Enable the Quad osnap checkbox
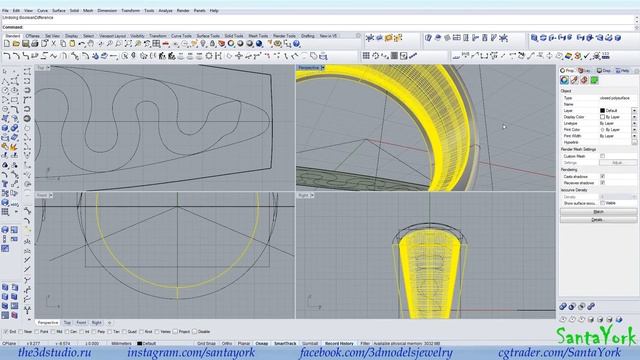This screenshot has width=640, height=360. 124,332
